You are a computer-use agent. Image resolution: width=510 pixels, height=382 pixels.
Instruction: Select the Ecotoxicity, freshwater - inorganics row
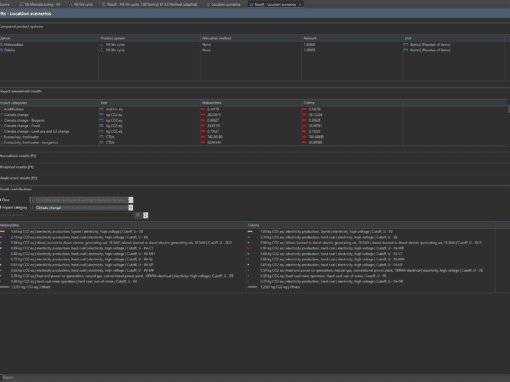(253, 142)
